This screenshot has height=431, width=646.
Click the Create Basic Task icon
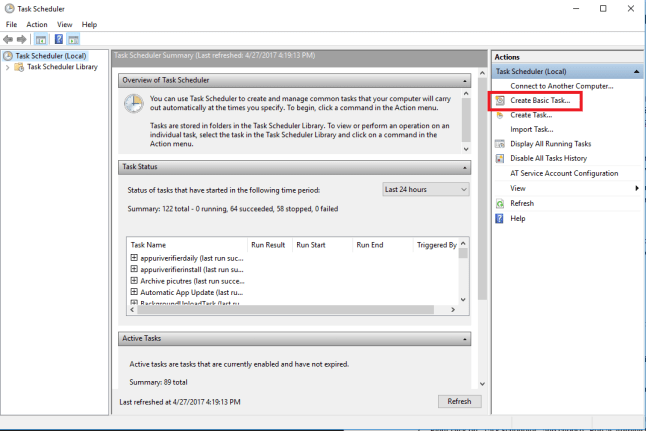coord(500,101)
